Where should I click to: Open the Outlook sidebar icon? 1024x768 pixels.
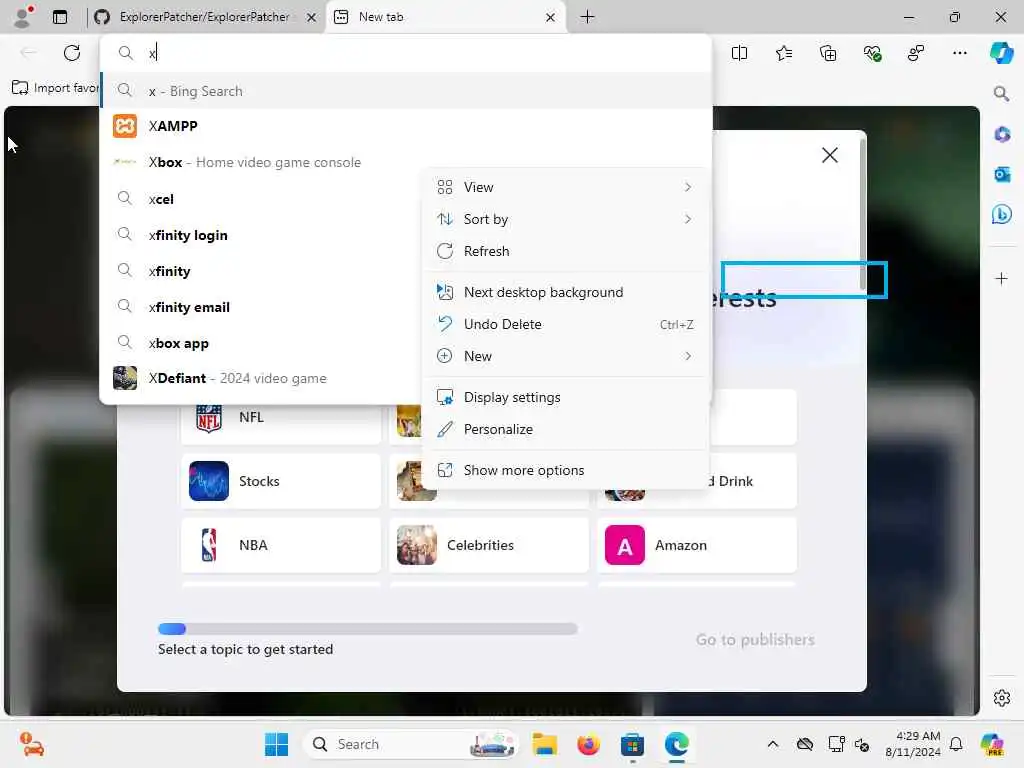point(1002,174)
